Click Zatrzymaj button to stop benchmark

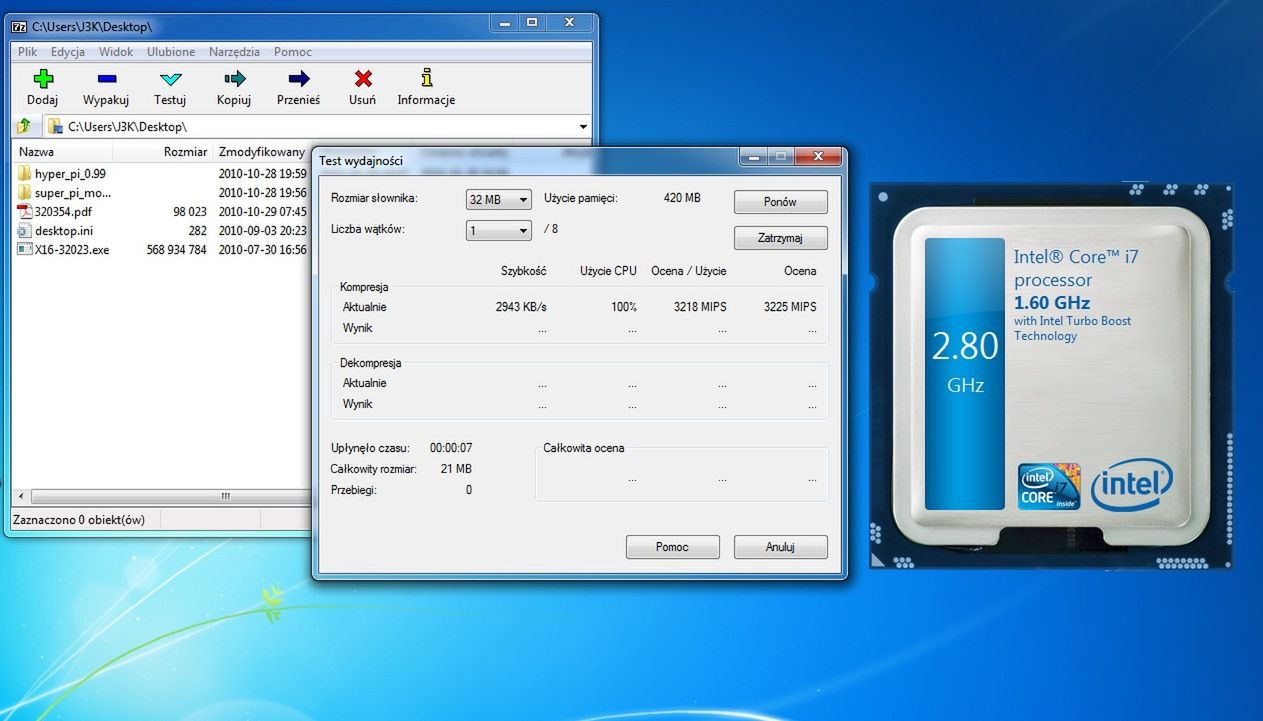[x=780, y=238]
